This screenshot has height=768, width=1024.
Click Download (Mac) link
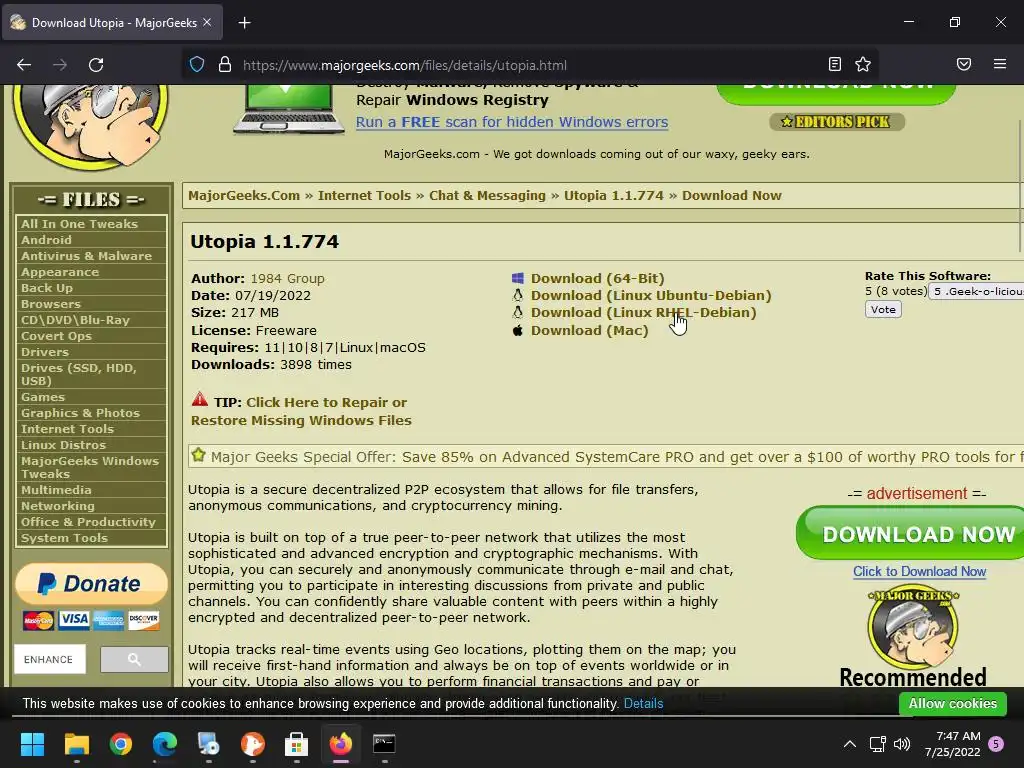point(590,330)
